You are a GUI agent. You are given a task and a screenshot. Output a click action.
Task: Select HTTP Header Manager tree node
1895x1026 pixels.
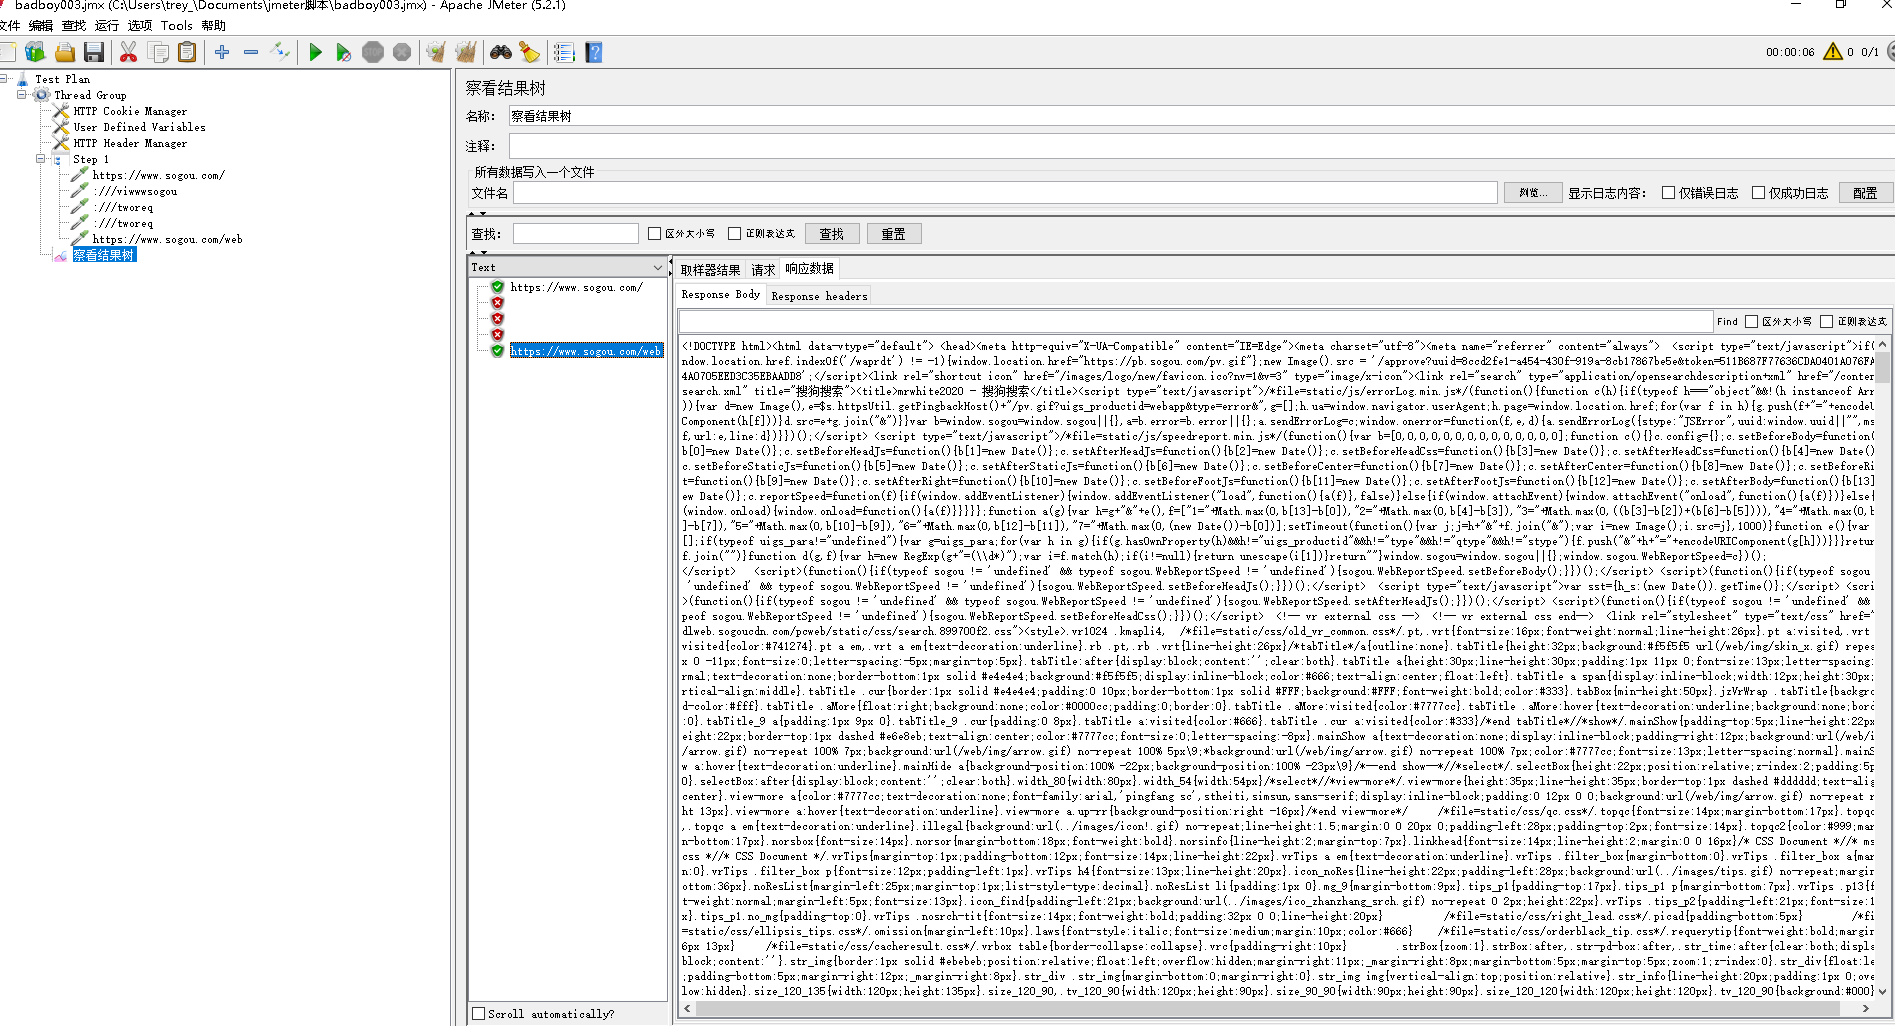[130, 143]
